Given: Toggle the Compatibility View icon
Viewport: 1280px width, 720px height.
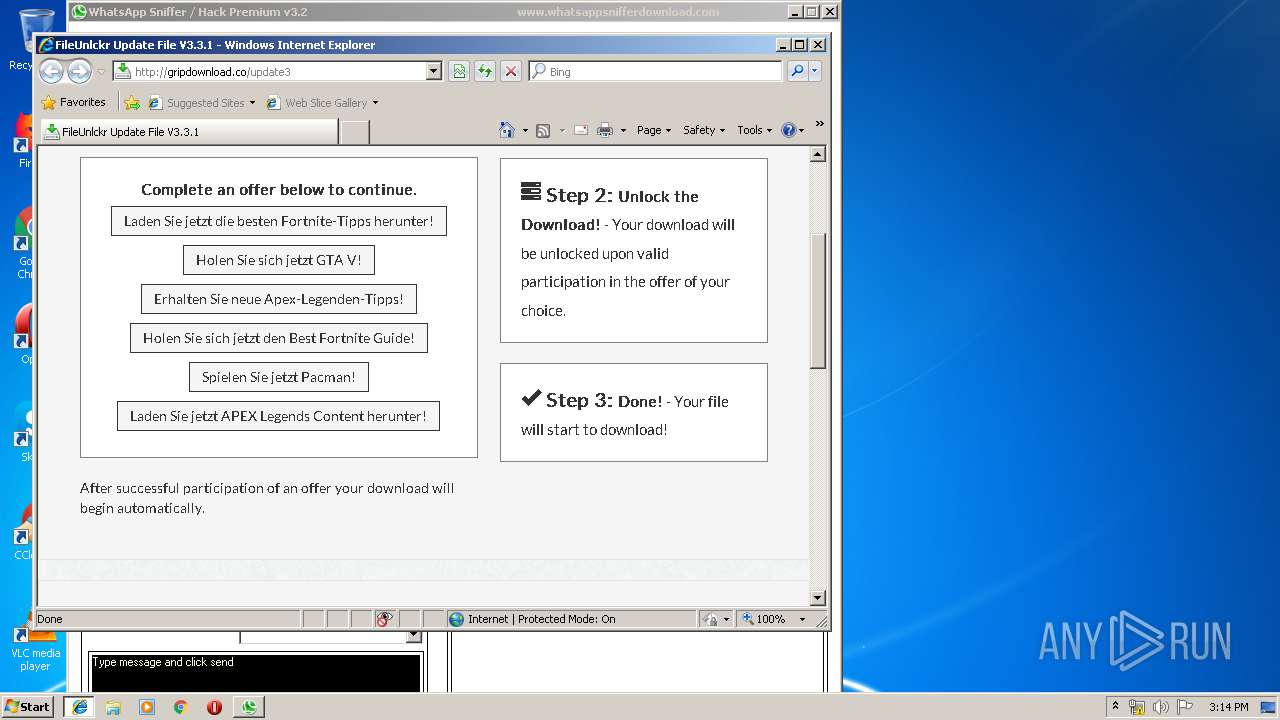Looking at the screenshot, I should tap(458, 71).
